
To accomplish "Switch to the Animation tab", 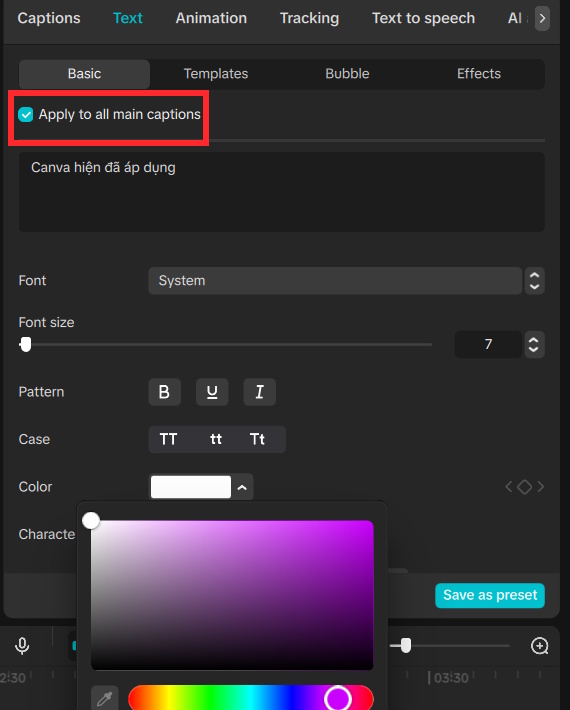I will pos(211,18).
